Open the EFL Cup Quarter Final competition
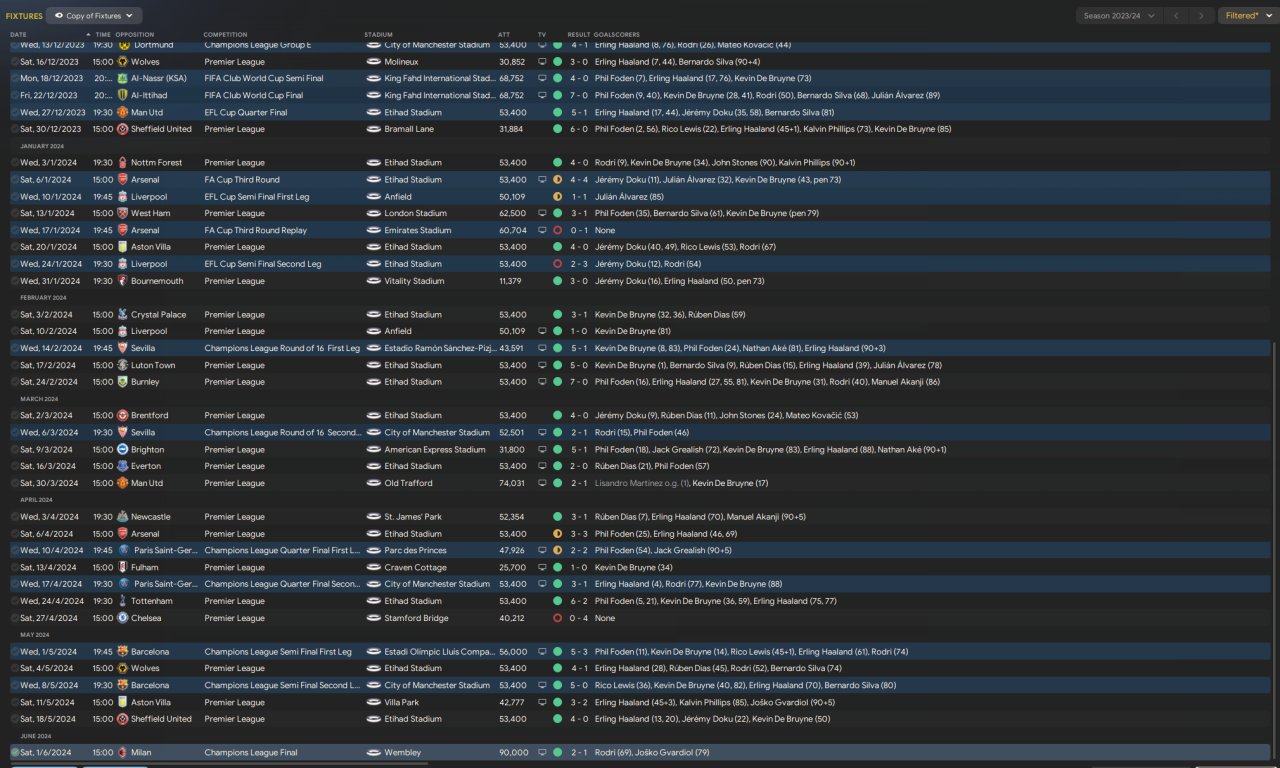The width and height of the screenshot is (1280, 768). 246,113
